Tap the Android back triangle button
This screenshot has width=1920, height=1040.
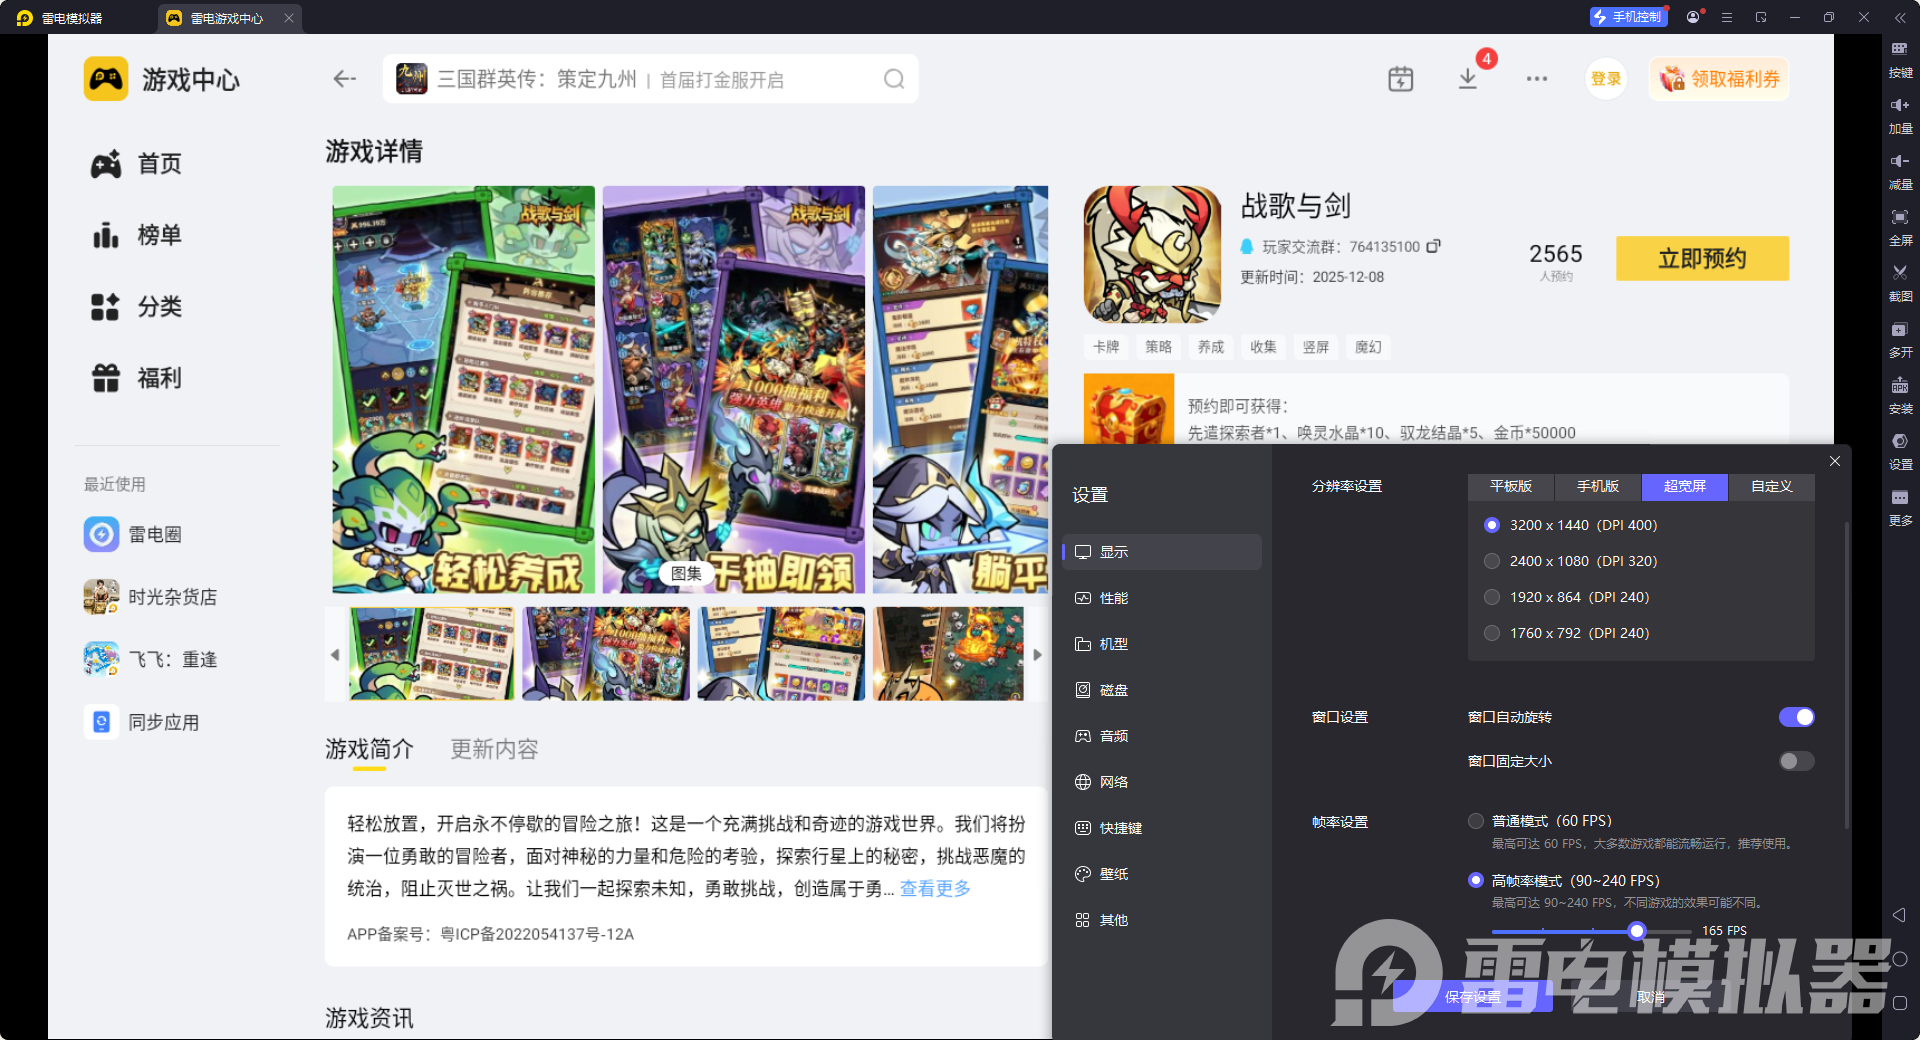[x=1899, y=915]
